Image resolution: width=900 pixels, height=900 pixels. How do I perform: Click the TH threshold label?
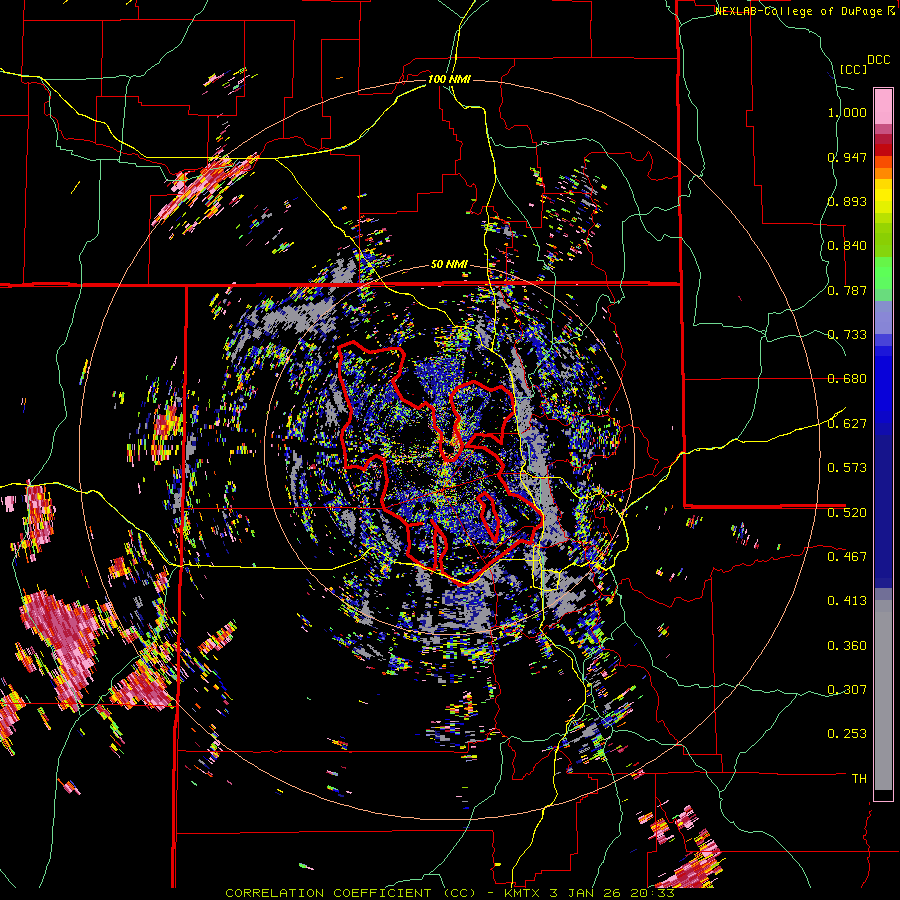pyautogui.click(x=859, y=778)
